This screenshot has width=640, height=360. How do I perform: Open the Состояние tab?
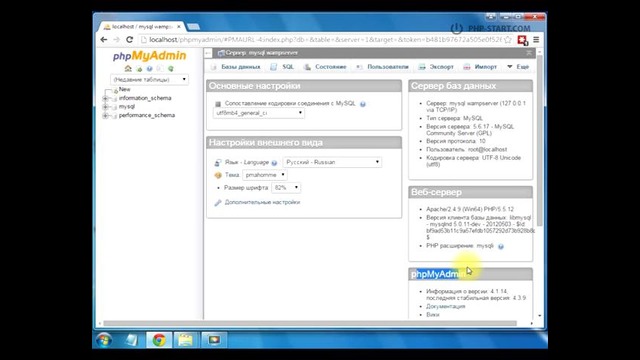pos(325,67)
